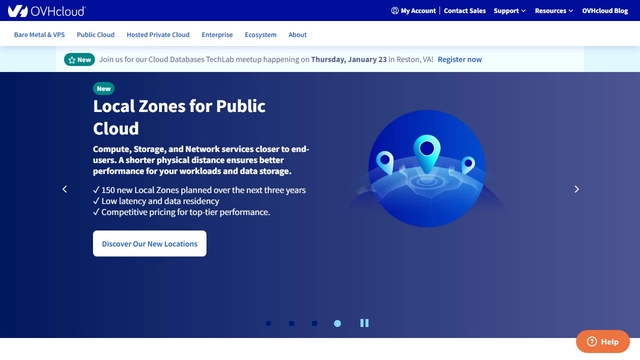Open Hosted Private Cloud menu
640x360 pixels.
coord(158,35)
